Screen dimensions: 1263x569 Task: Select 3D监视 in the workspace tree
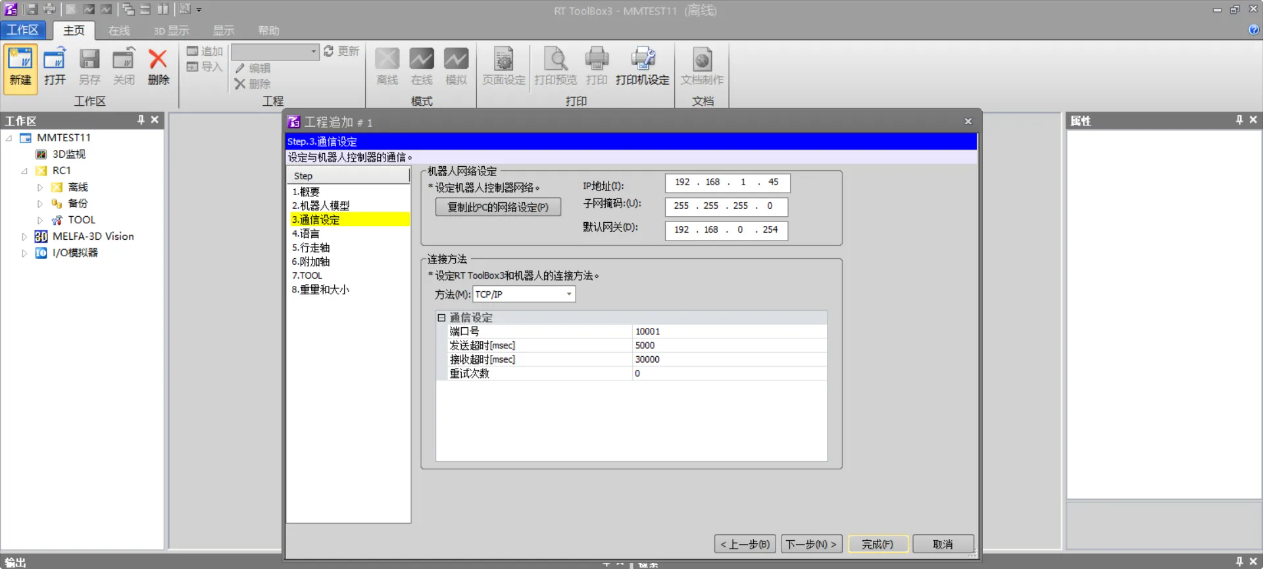(x=68, y=154)
